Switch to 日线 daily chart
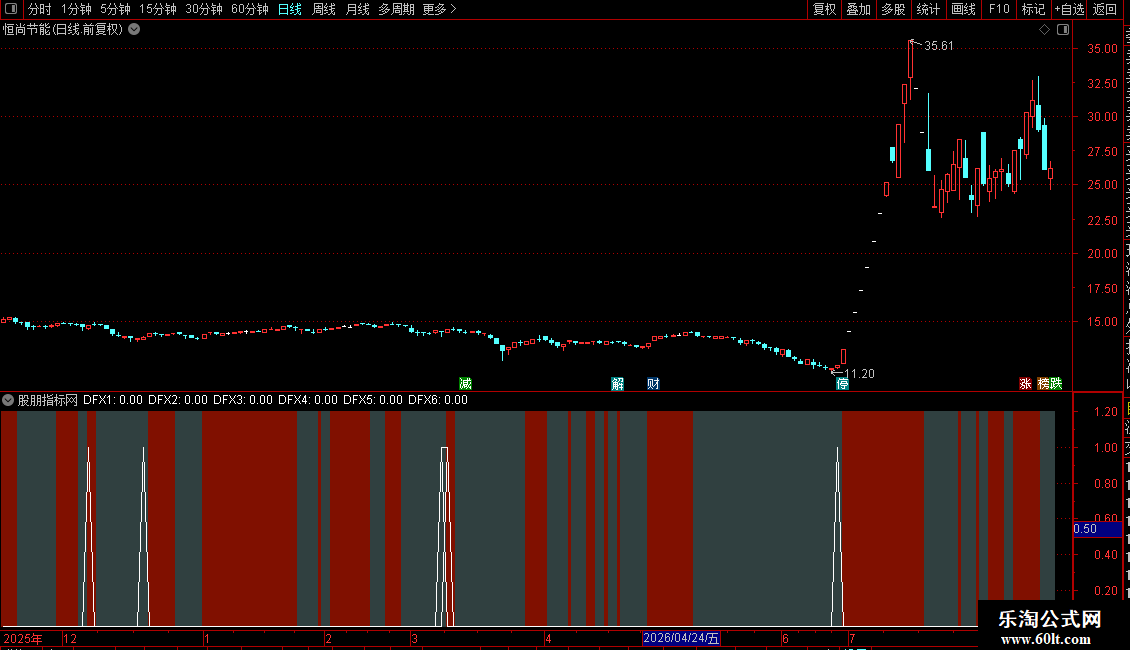Image resolution: width=1130 pixels, height=650 pixels. 290,9
